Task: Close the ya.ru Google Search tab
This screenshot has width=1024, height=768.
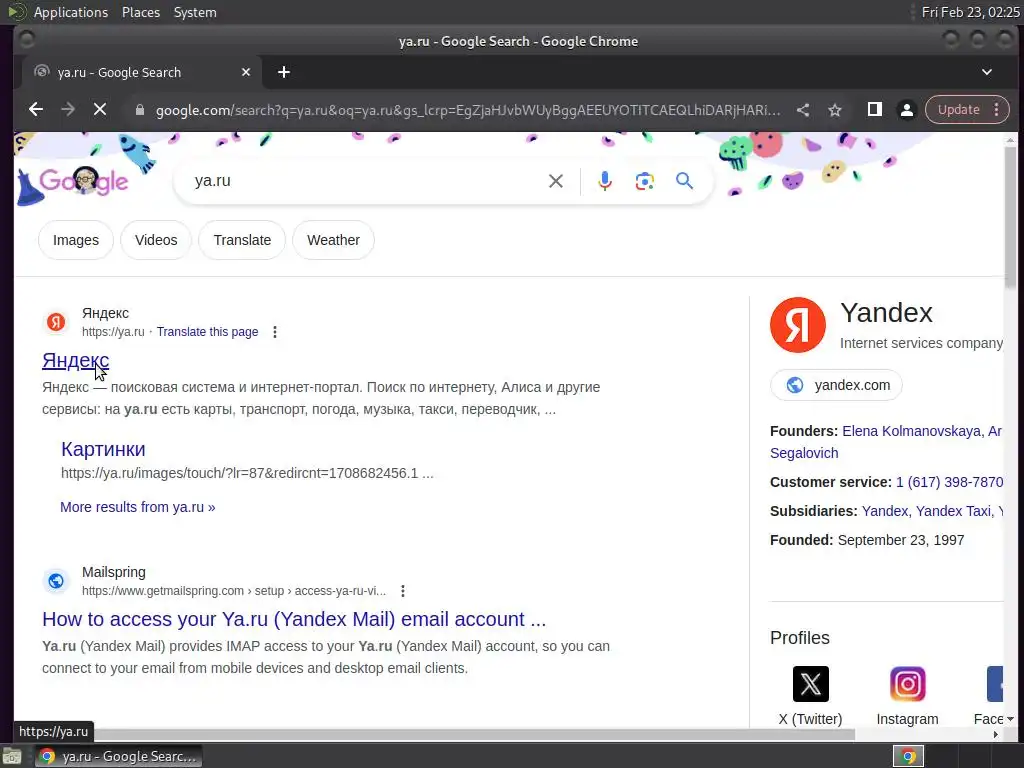Action: point(246,72)
